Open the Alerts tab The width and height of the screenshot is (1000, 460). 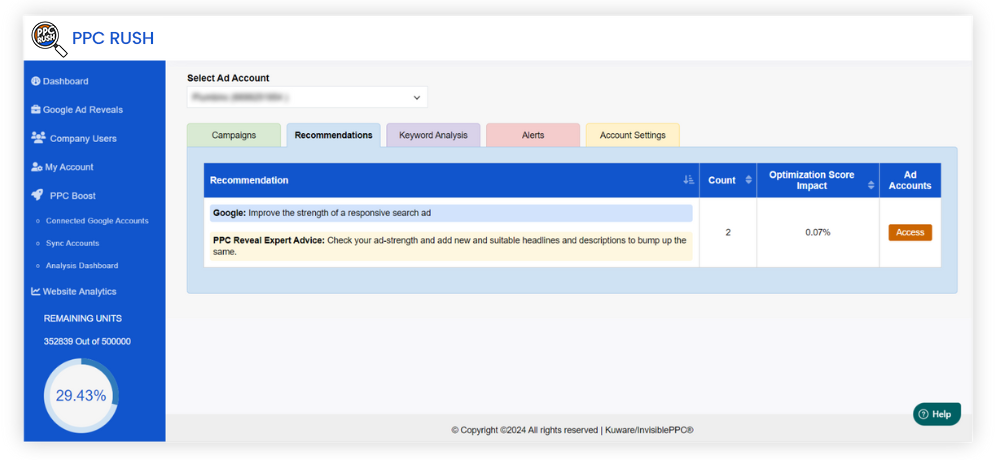coord(533,135)
